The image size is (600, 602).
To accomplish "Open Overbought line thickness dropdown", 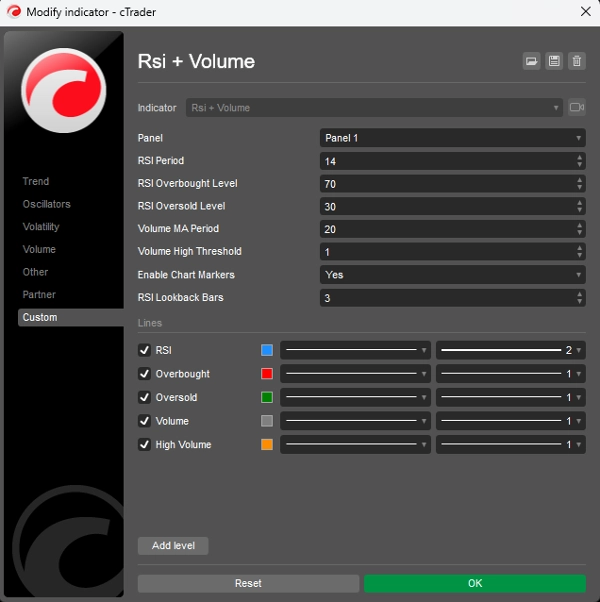I will pos(511,374).
